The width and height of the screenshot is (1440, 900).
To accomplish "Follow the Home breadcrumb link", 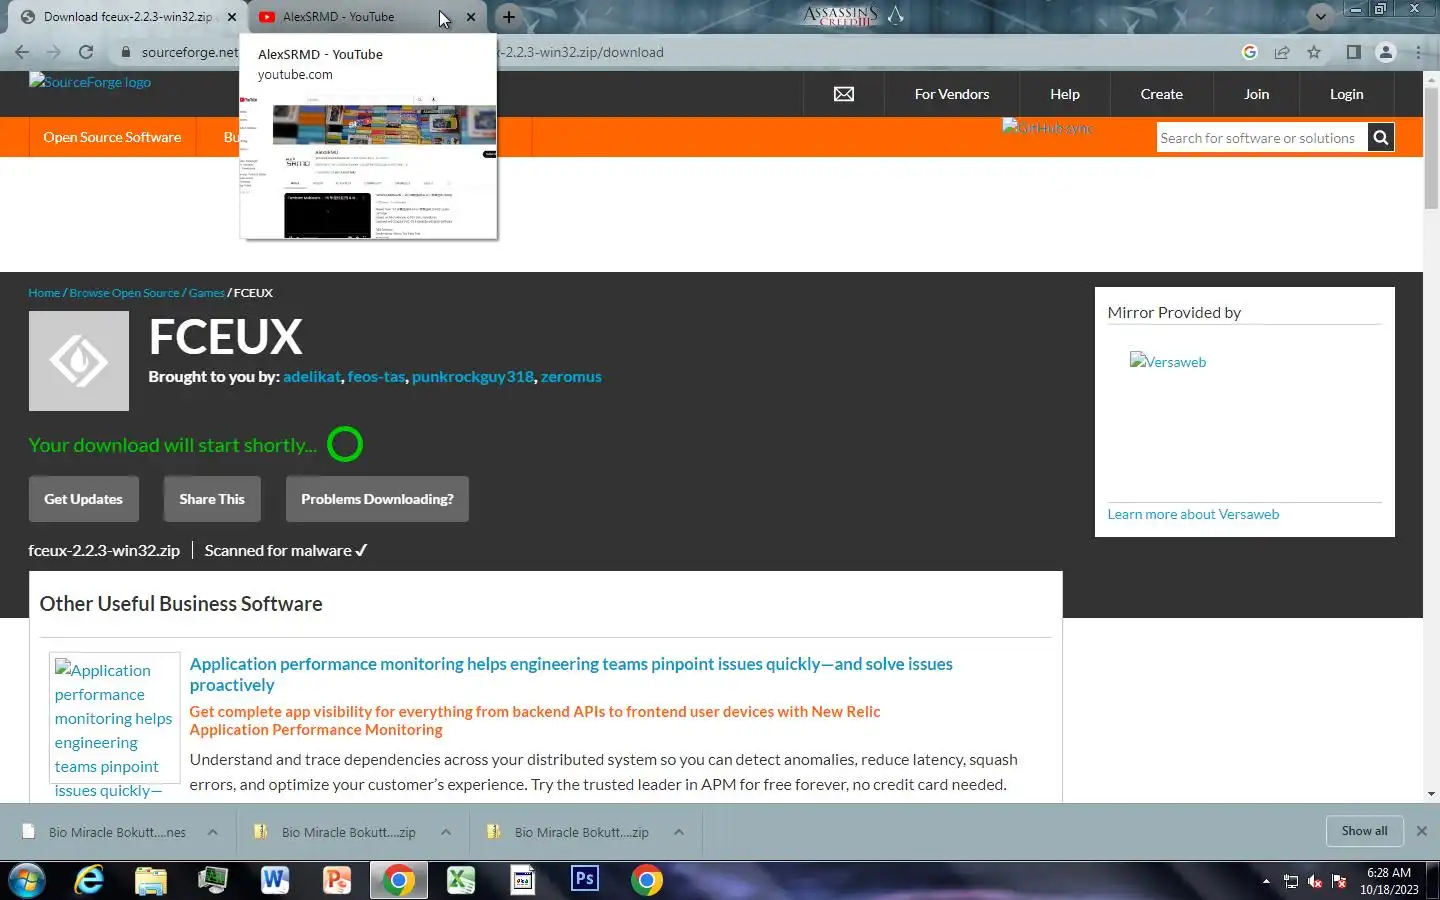I will point(44,293).
